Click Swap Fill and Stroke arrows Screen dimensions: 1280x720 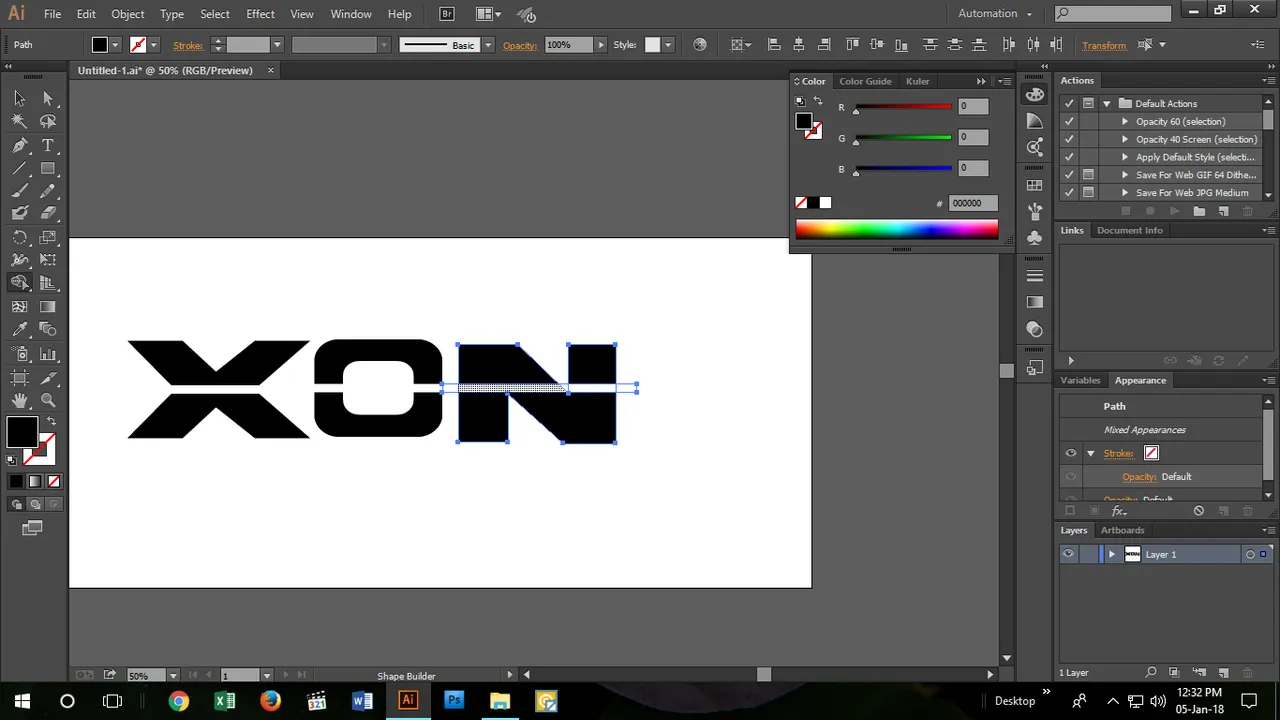pos(51,421)
